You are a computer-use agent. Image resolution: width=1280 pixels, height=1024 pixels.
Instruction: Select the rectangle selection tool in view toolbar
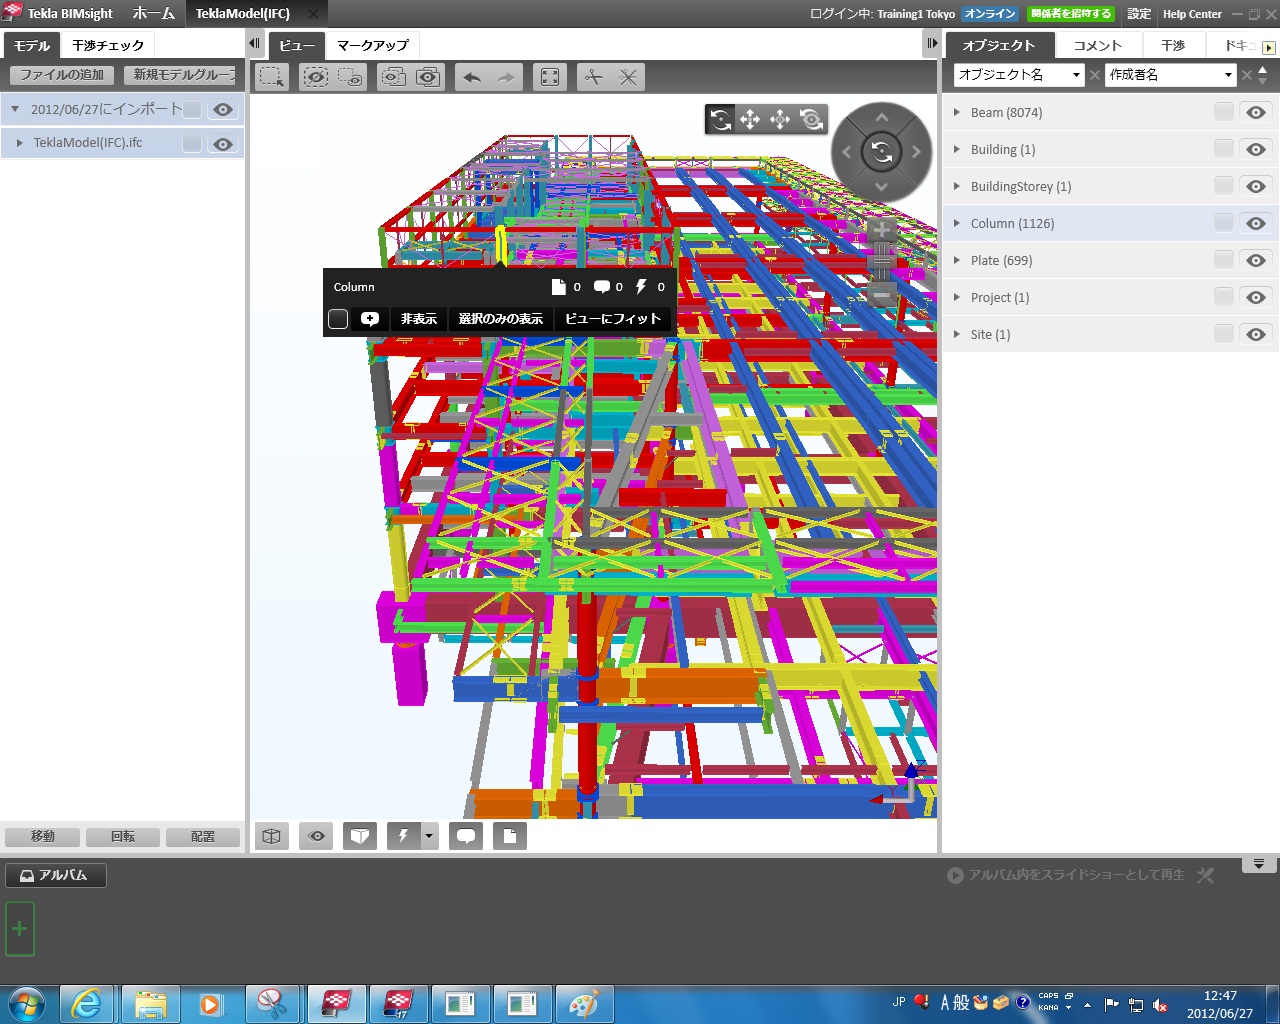coord(271,76)
